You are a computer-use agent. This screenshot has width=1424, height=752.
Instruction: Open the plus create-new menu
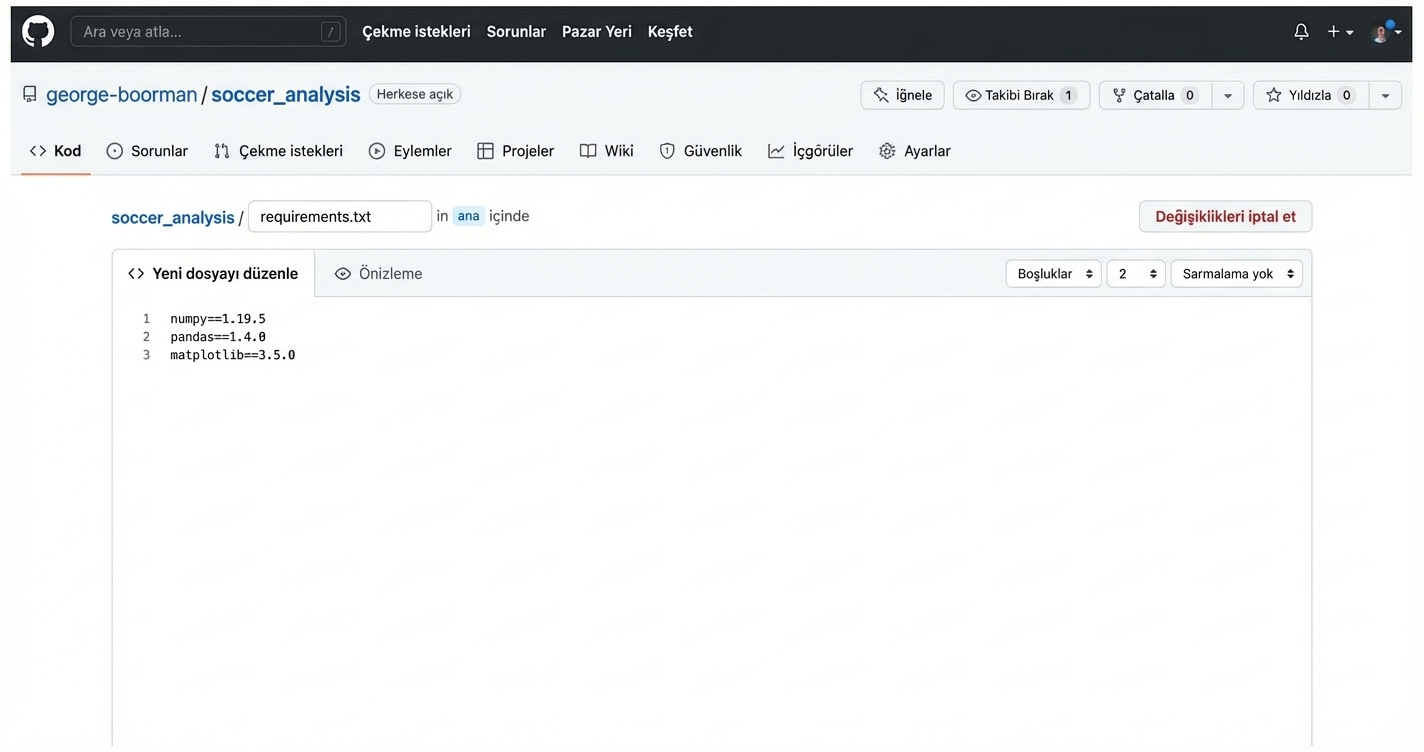coord(1339,32)
